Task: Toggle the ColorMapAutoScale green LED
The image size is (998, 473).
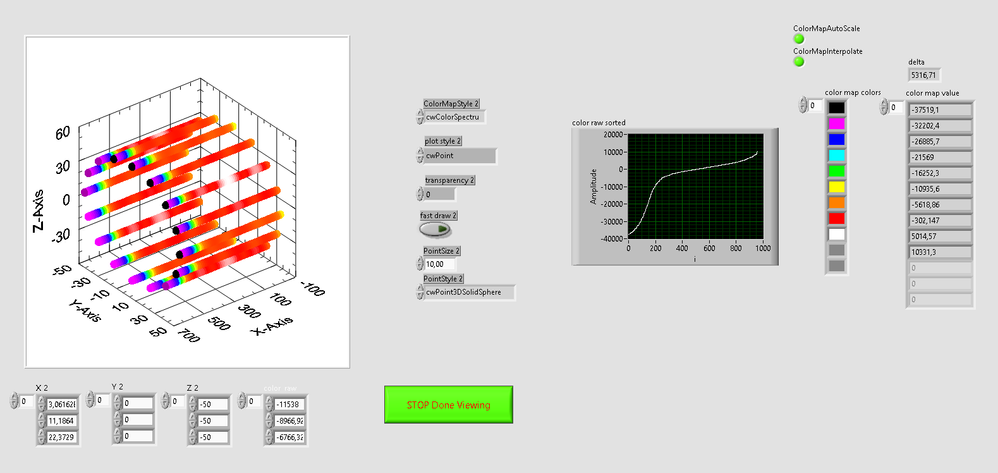Action: pos(798,39)
